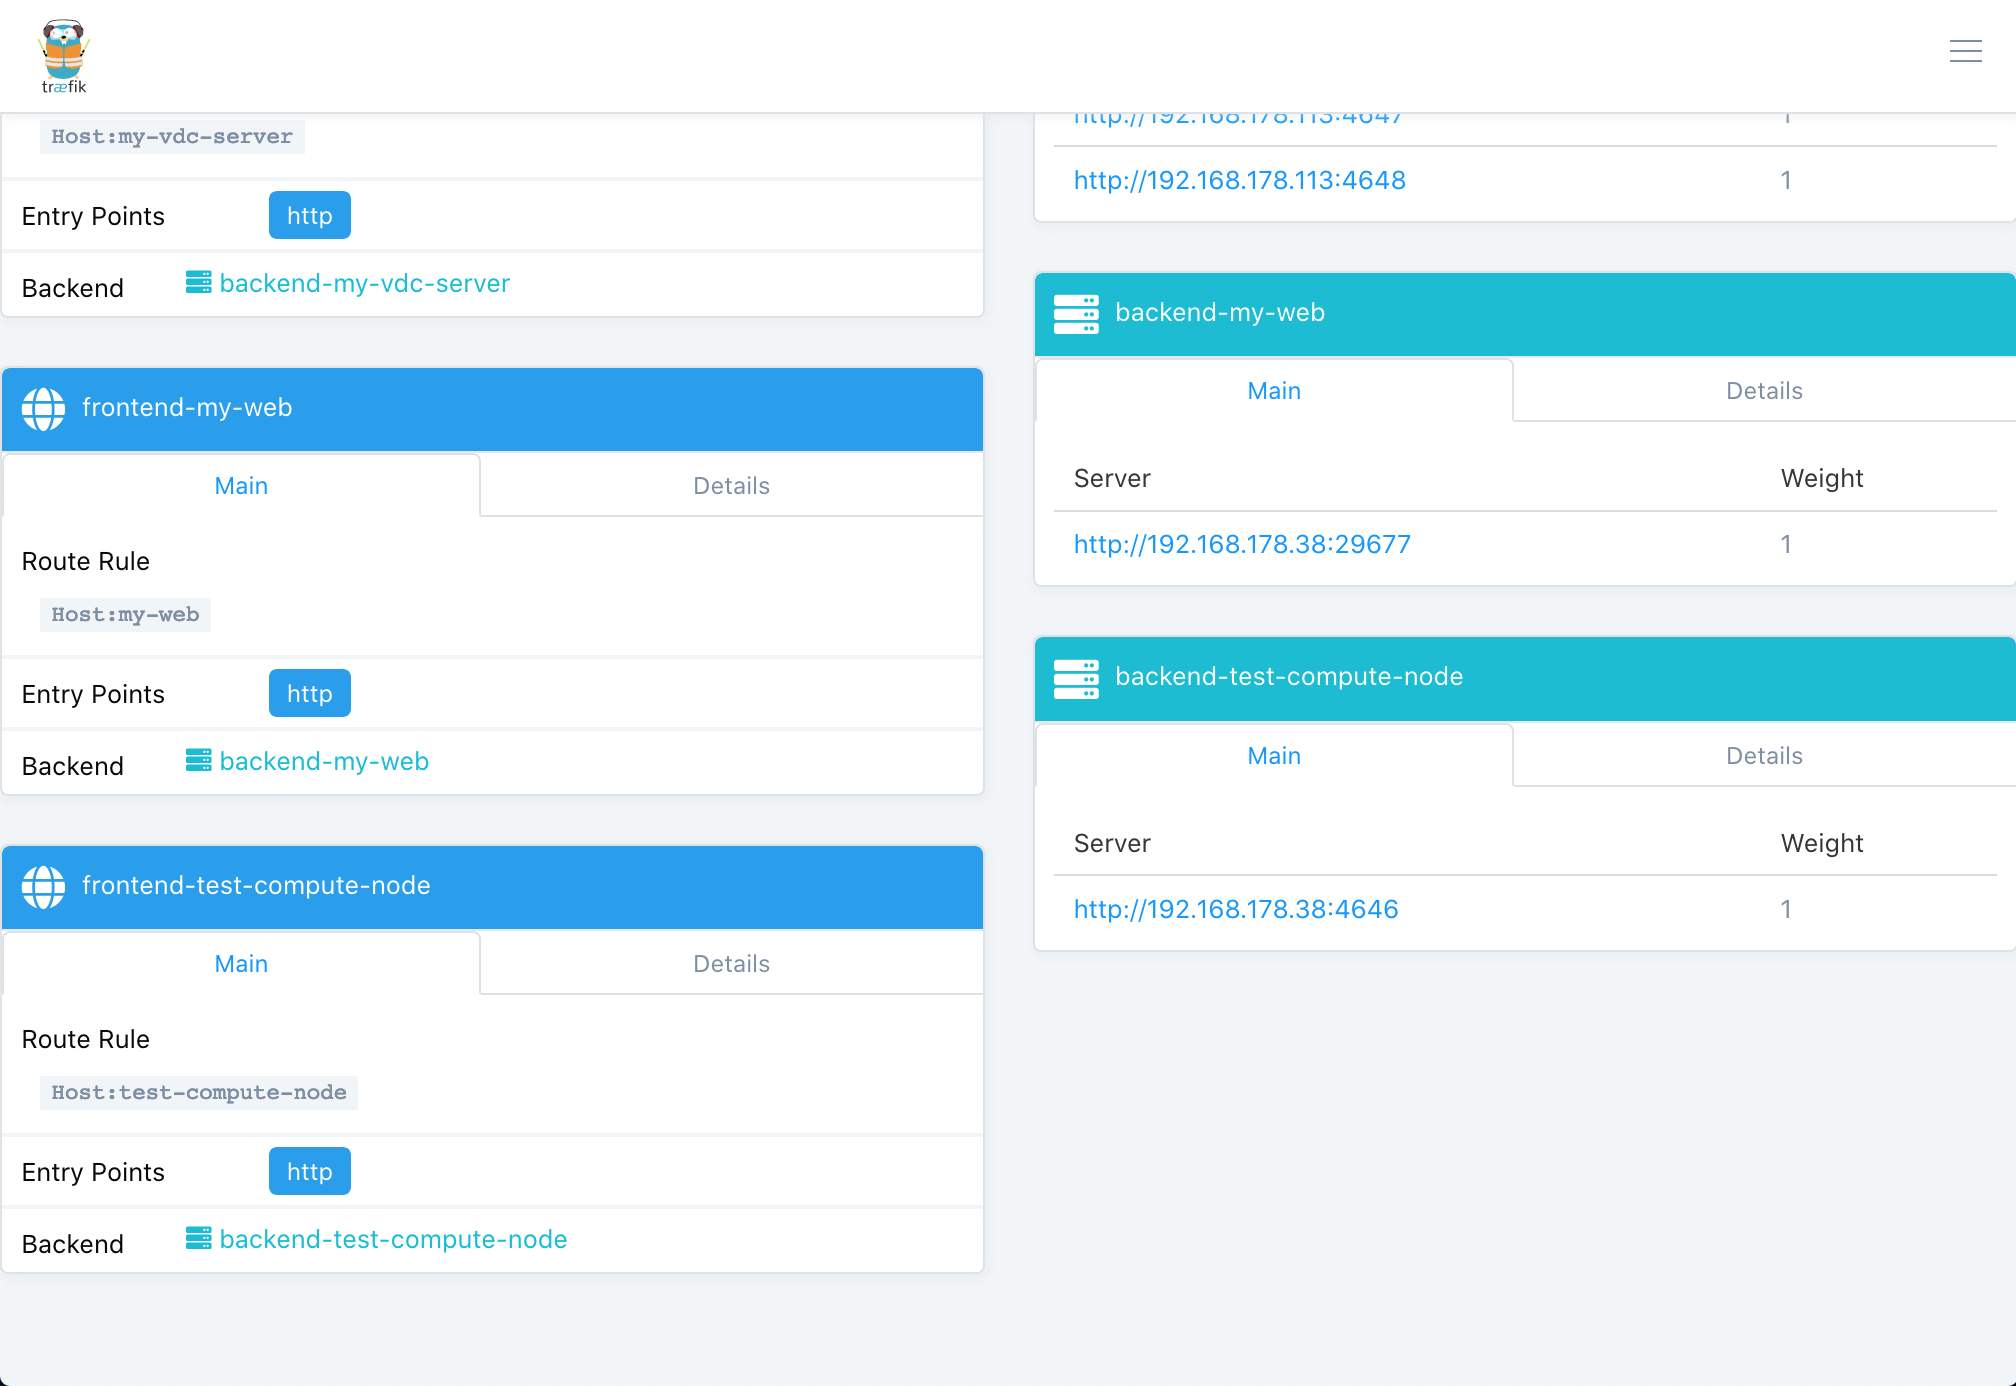Click the Server column header in backend-test-compute-node
This screenshot has height=1386, width=2016.
1112,843
